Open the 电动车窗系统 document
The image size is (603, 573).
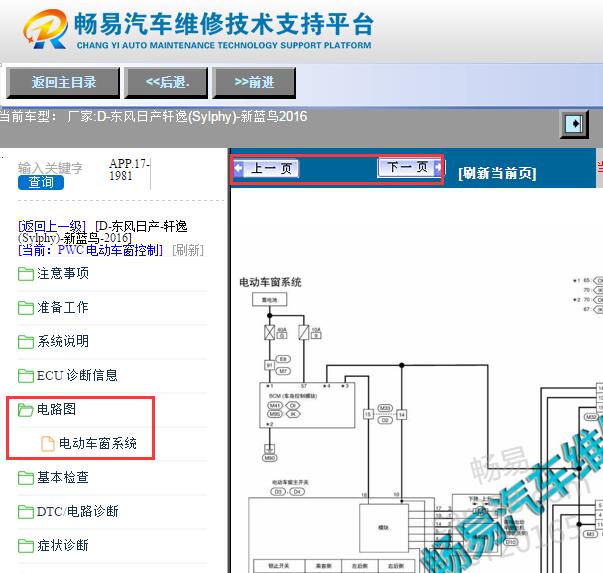pyautogui.click(x=98, y=443)
